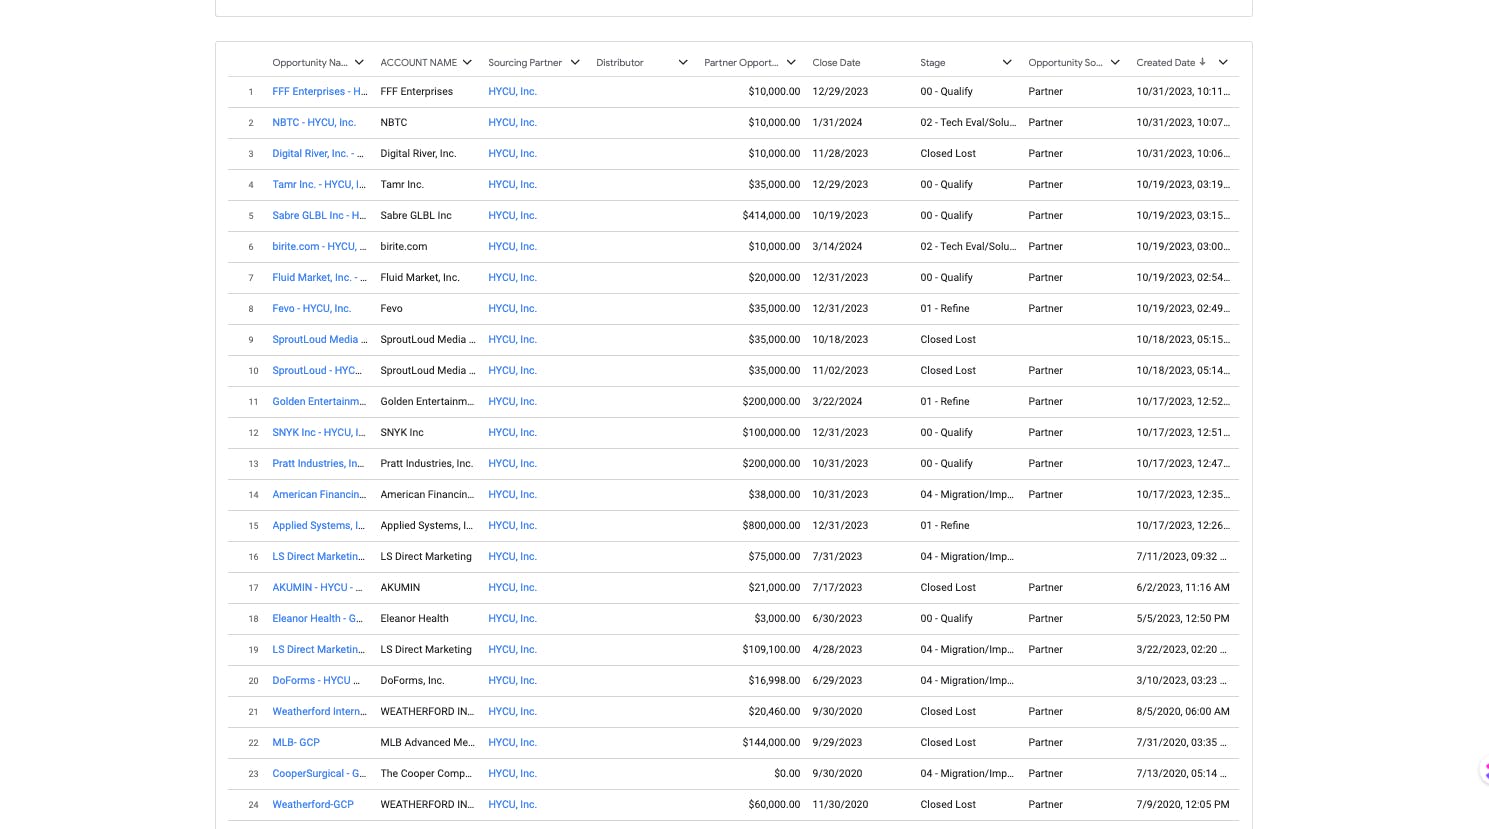Open LS Direct Marketing opportunity in row 19

click(x=319, y=649)
